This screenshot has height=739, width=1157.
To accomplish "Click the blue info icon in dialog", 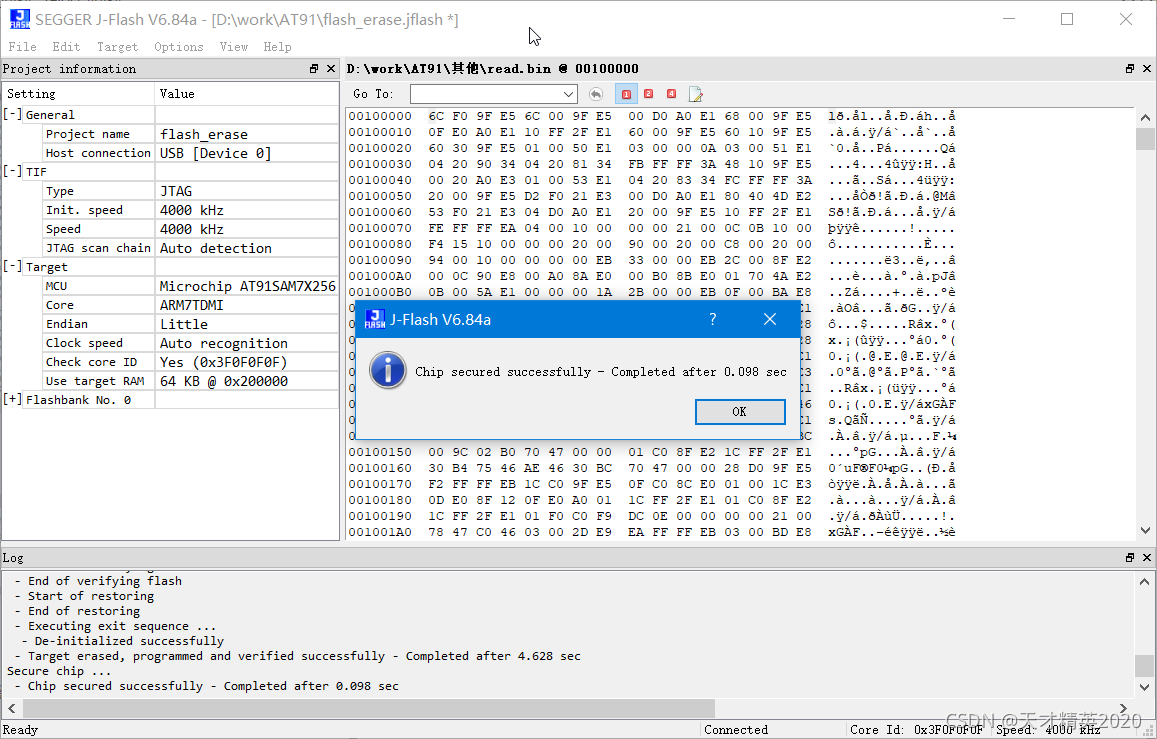I will (388, 370).
